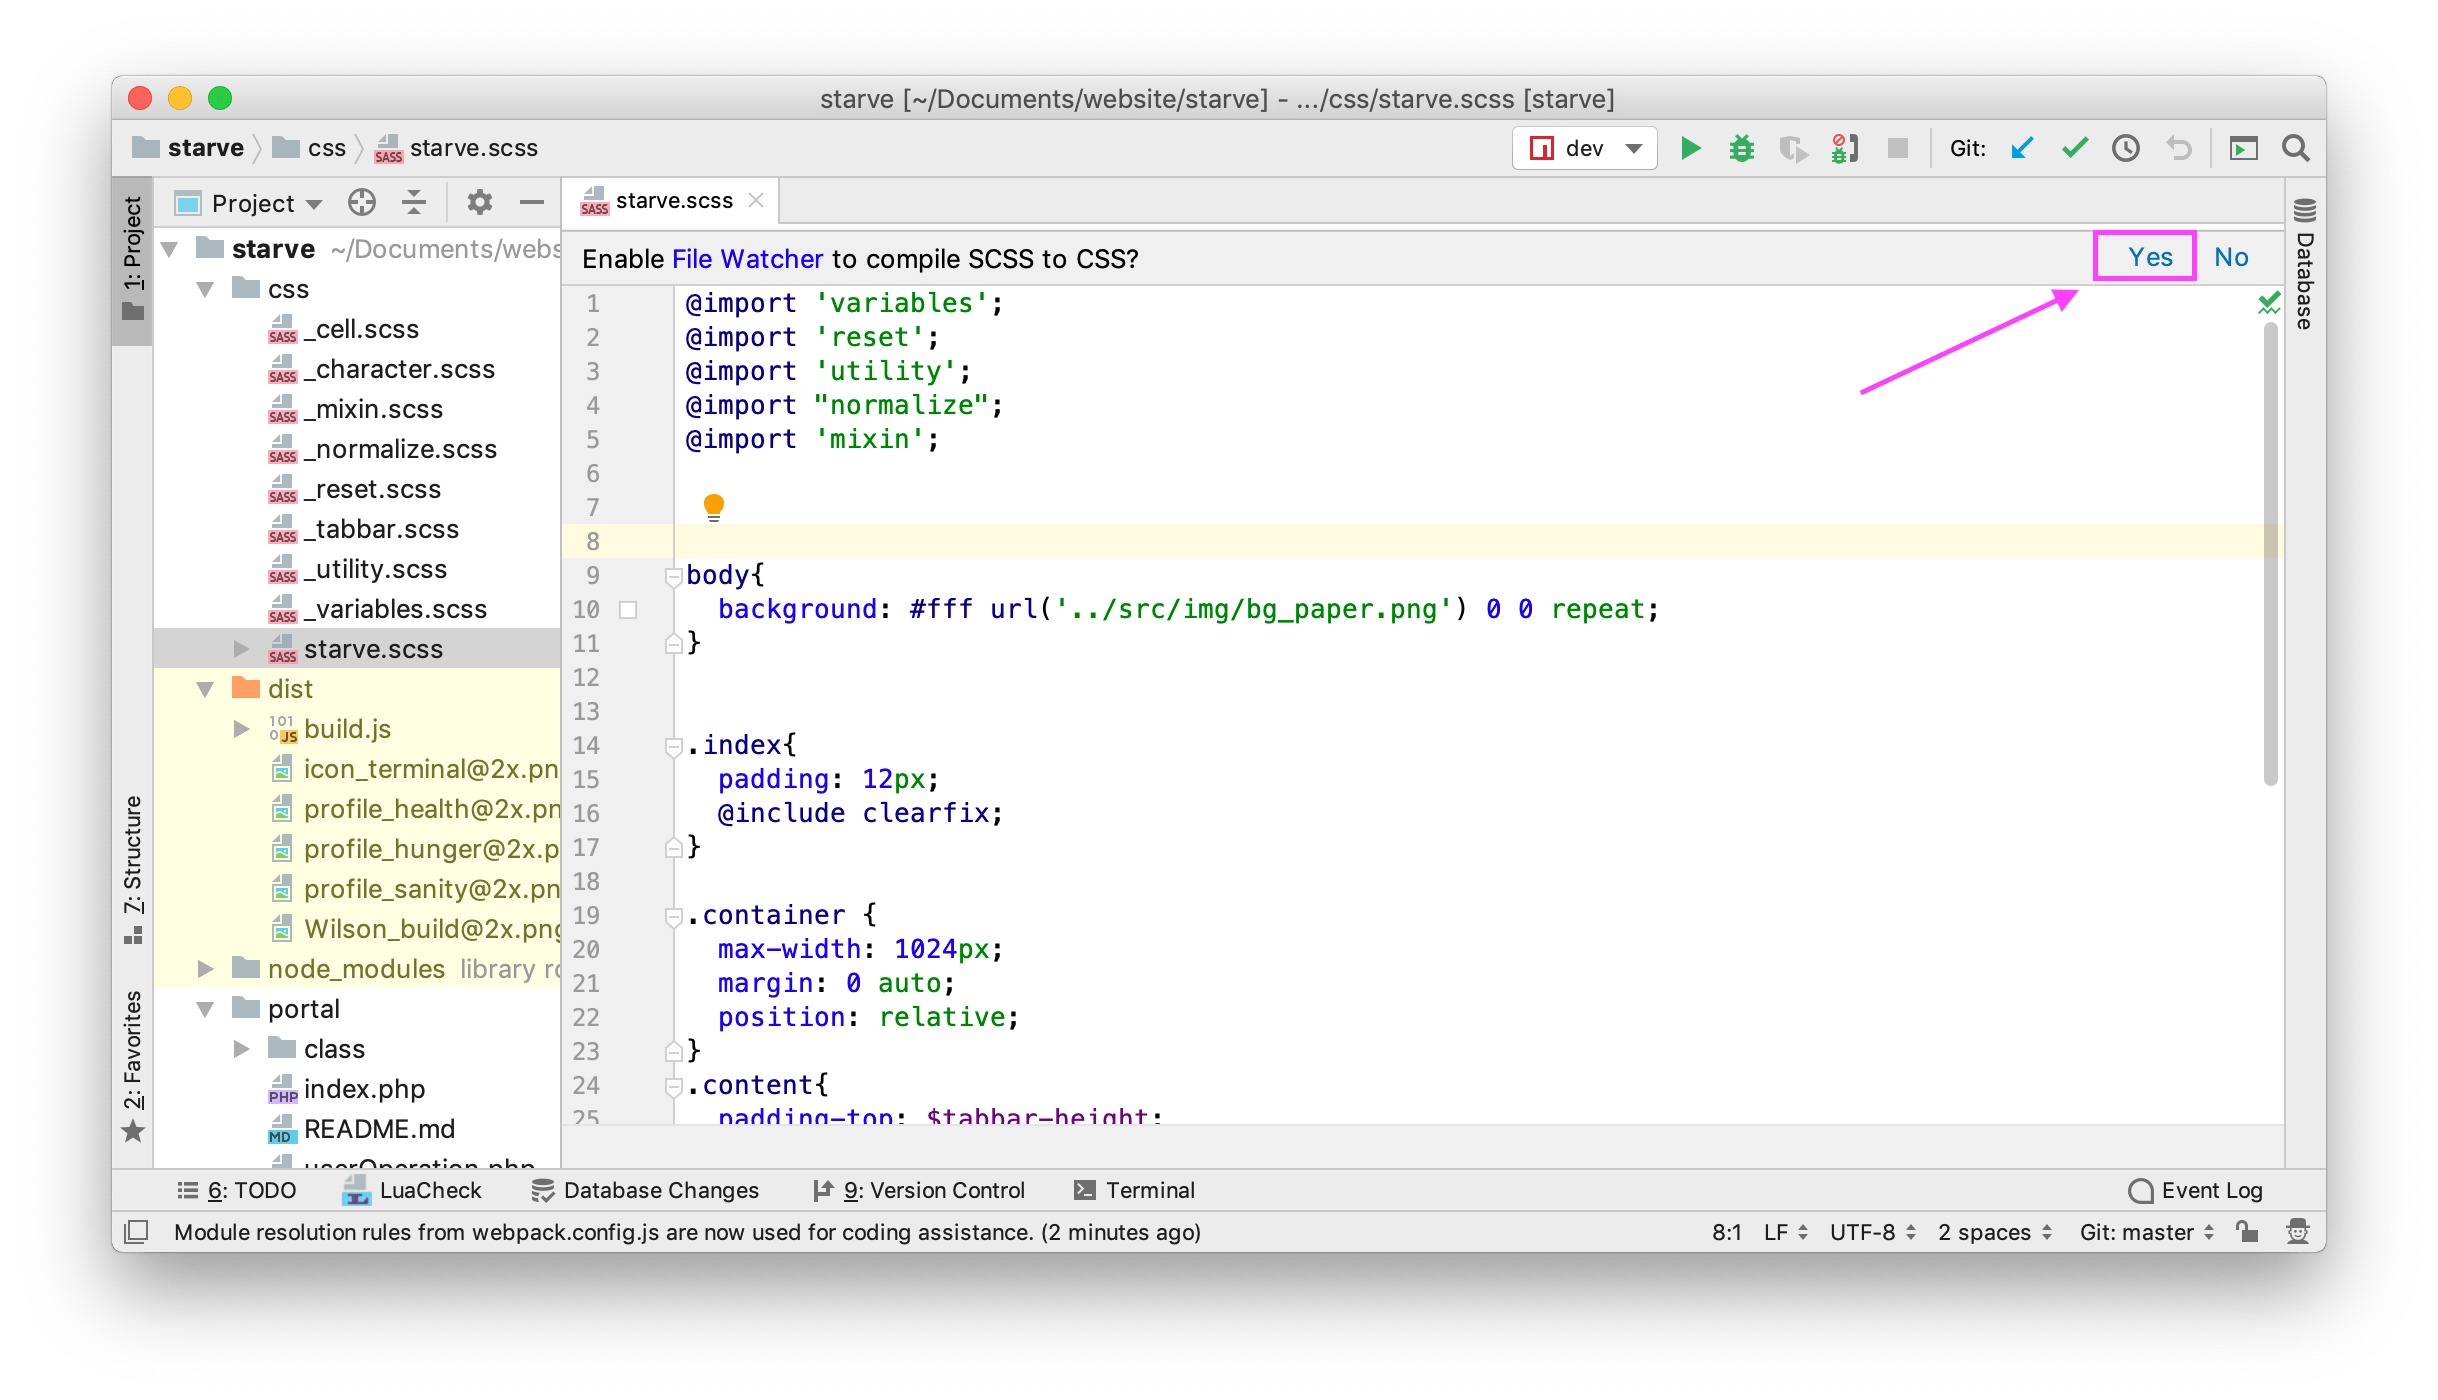Open Project panel settings gear

coord(479,203)
